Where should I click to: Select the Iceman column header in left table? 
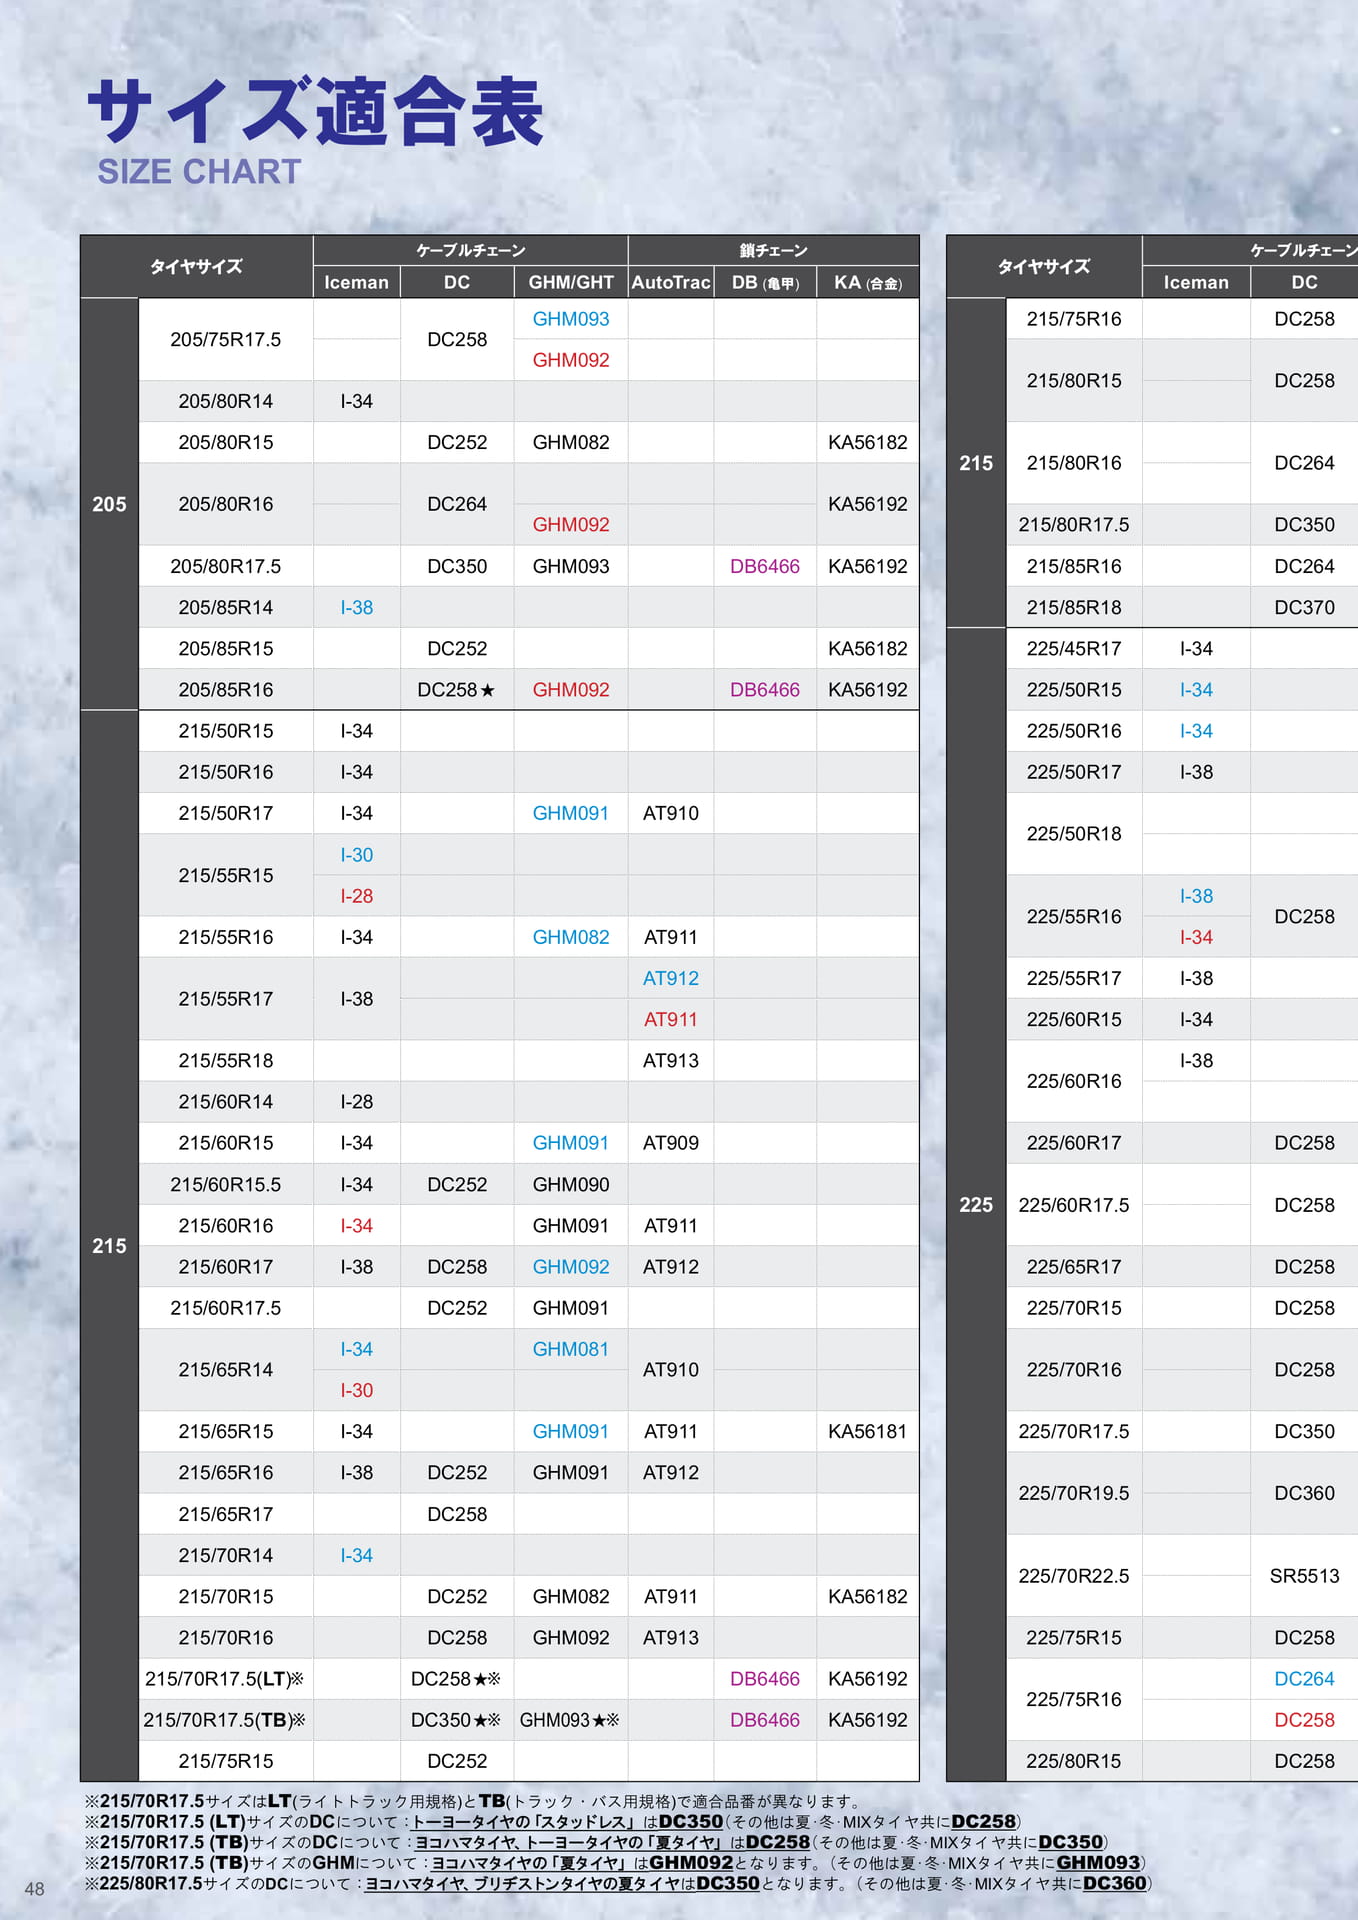pyautogui.click(x=356, y=282)
